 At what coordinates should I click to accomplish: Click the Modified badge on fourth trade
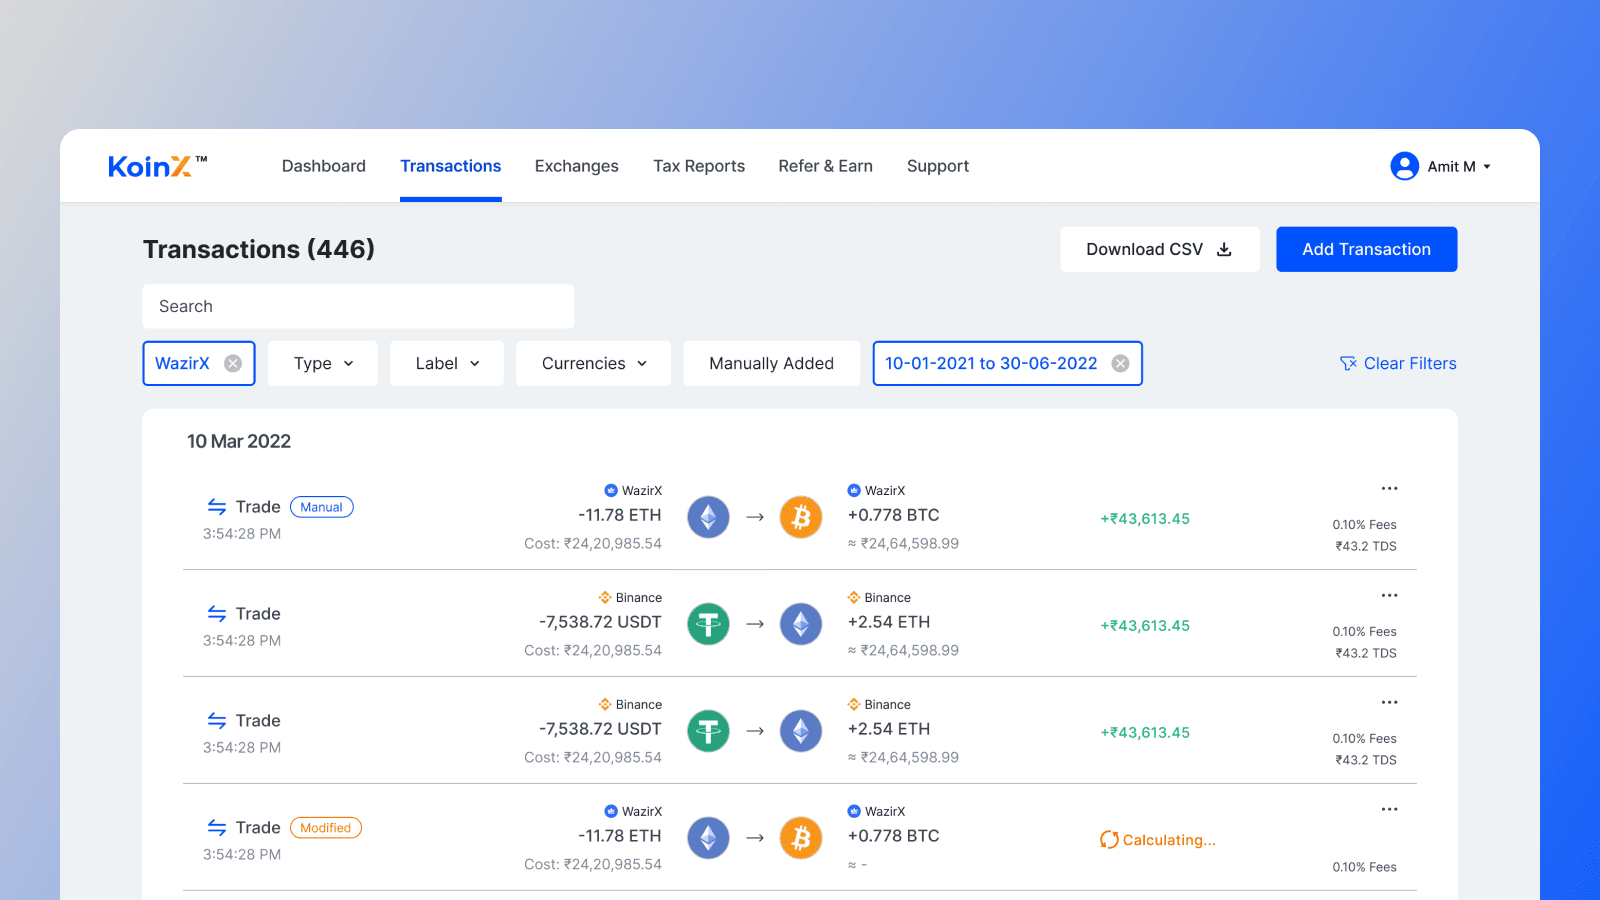click(x=326, y=828)
